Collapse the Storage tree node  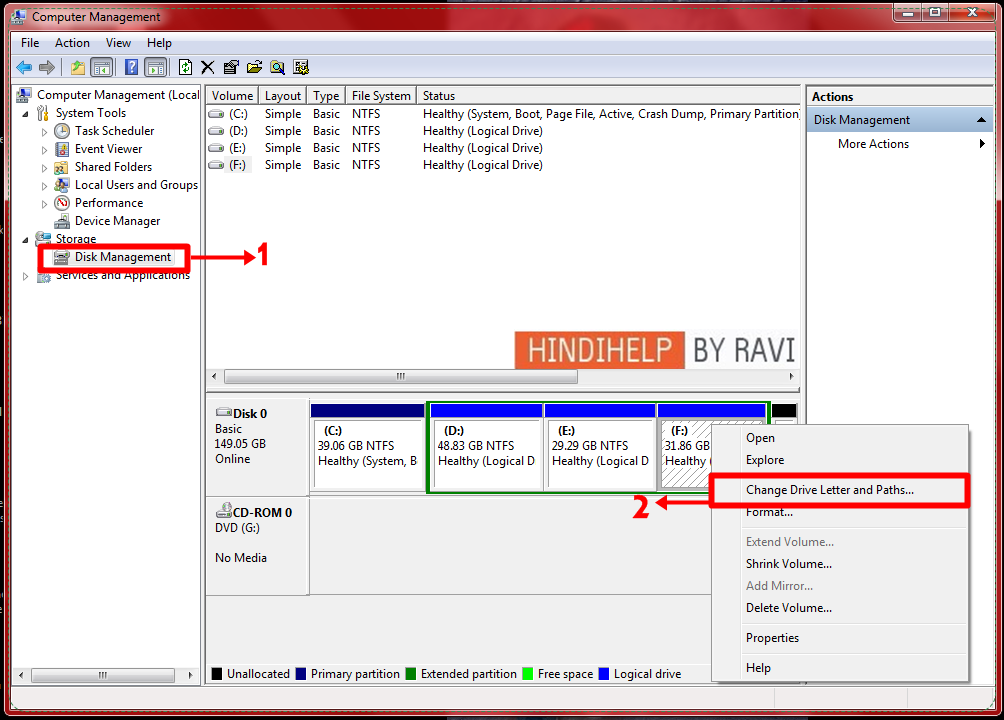coord(26,240)
